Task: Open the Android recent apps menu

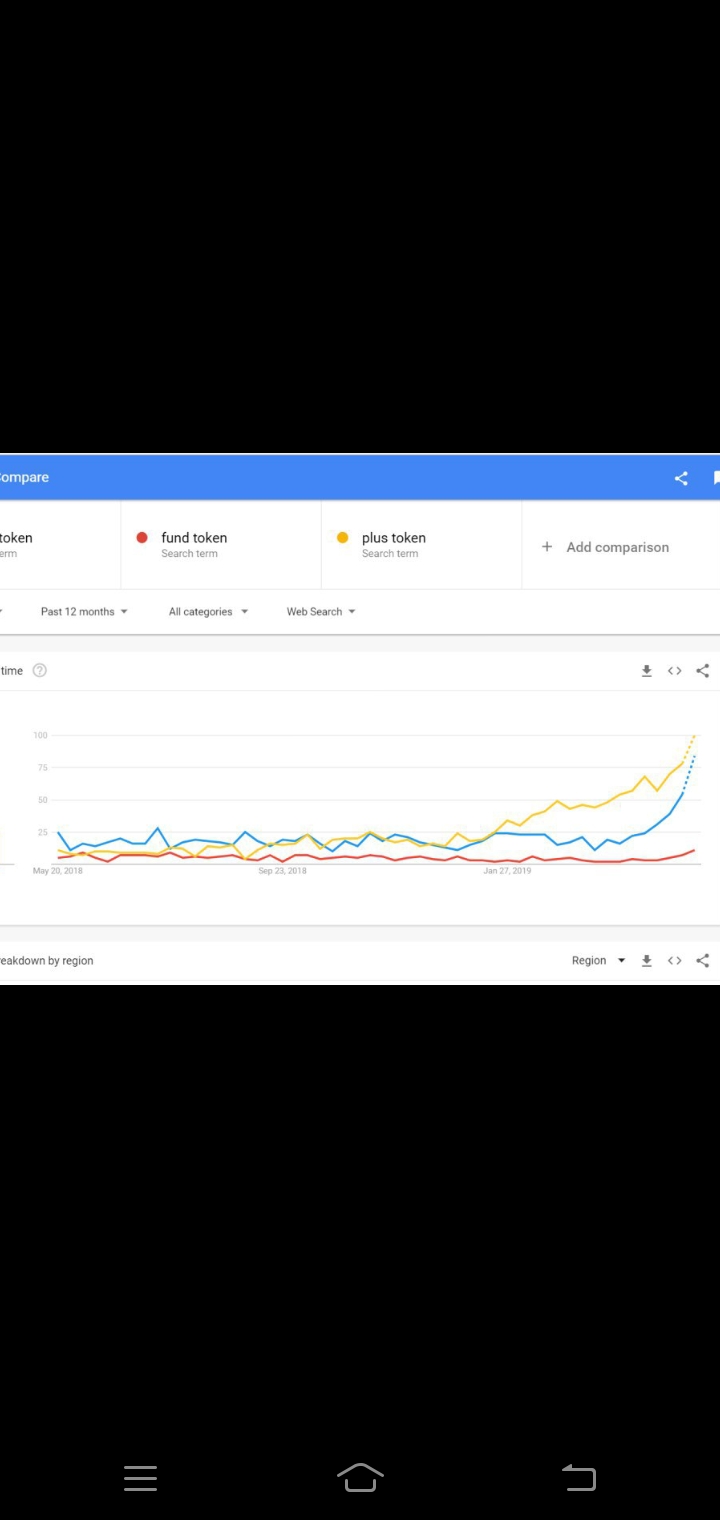Action: pos(141,1478)
